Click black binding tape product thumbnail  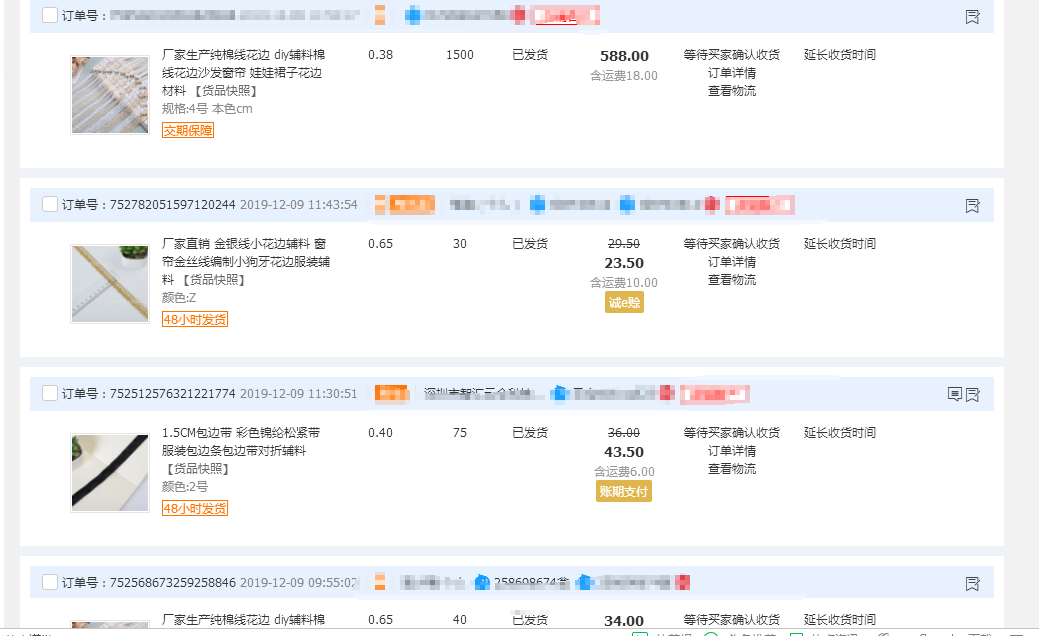[110, 473]
